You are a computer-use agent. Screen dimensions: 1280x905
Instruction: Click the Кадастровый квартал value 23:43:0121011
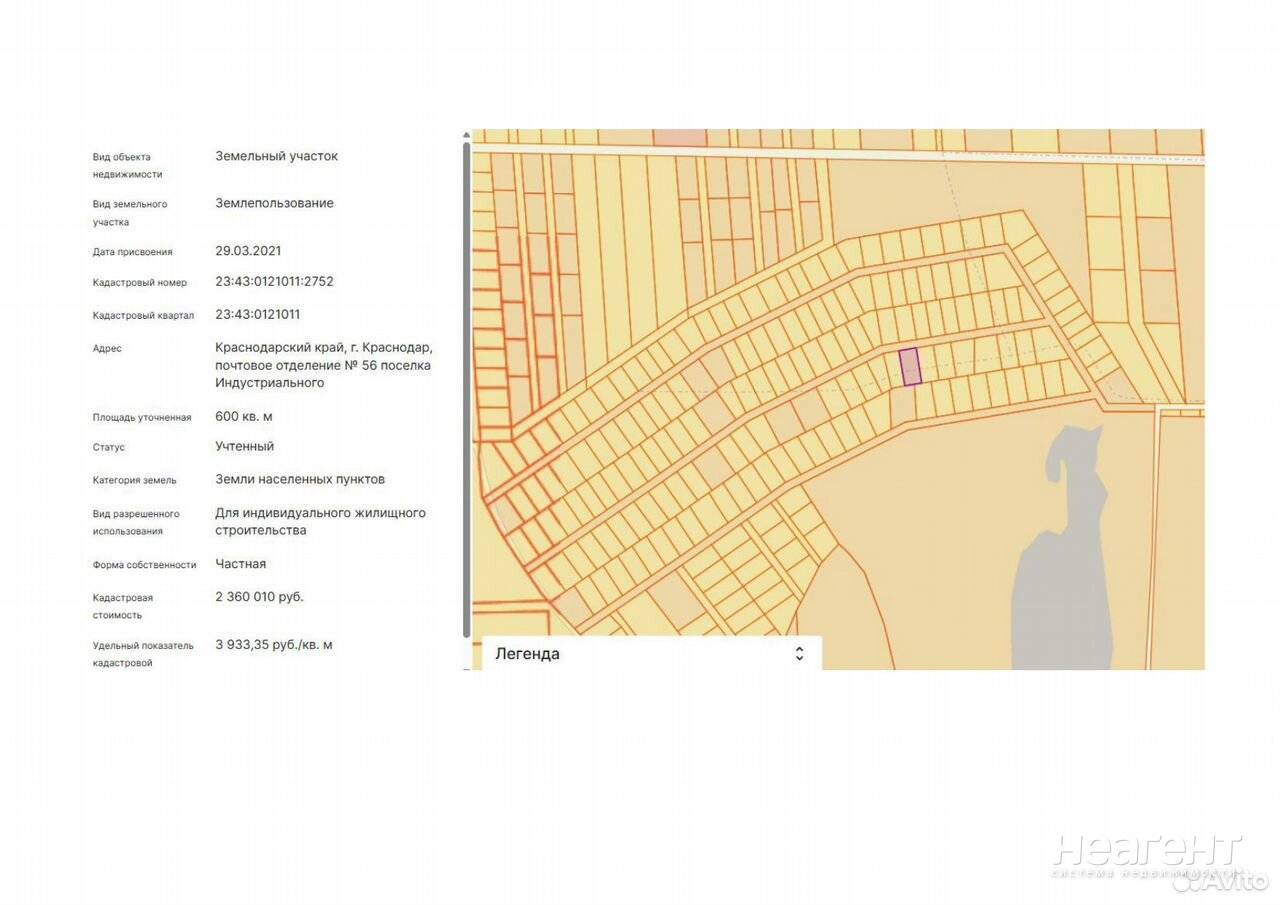click(258, 314)
